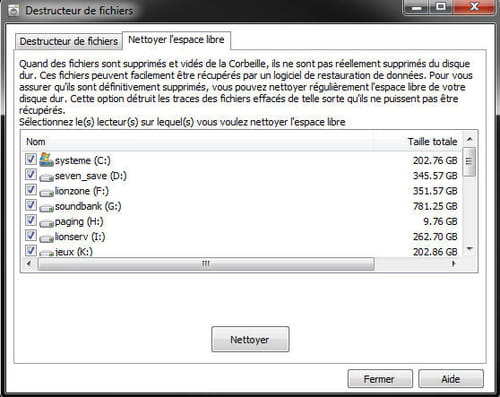Select the seven_save (D:) drive name
This screenshot has height=397, width=500.
[91, 176]
